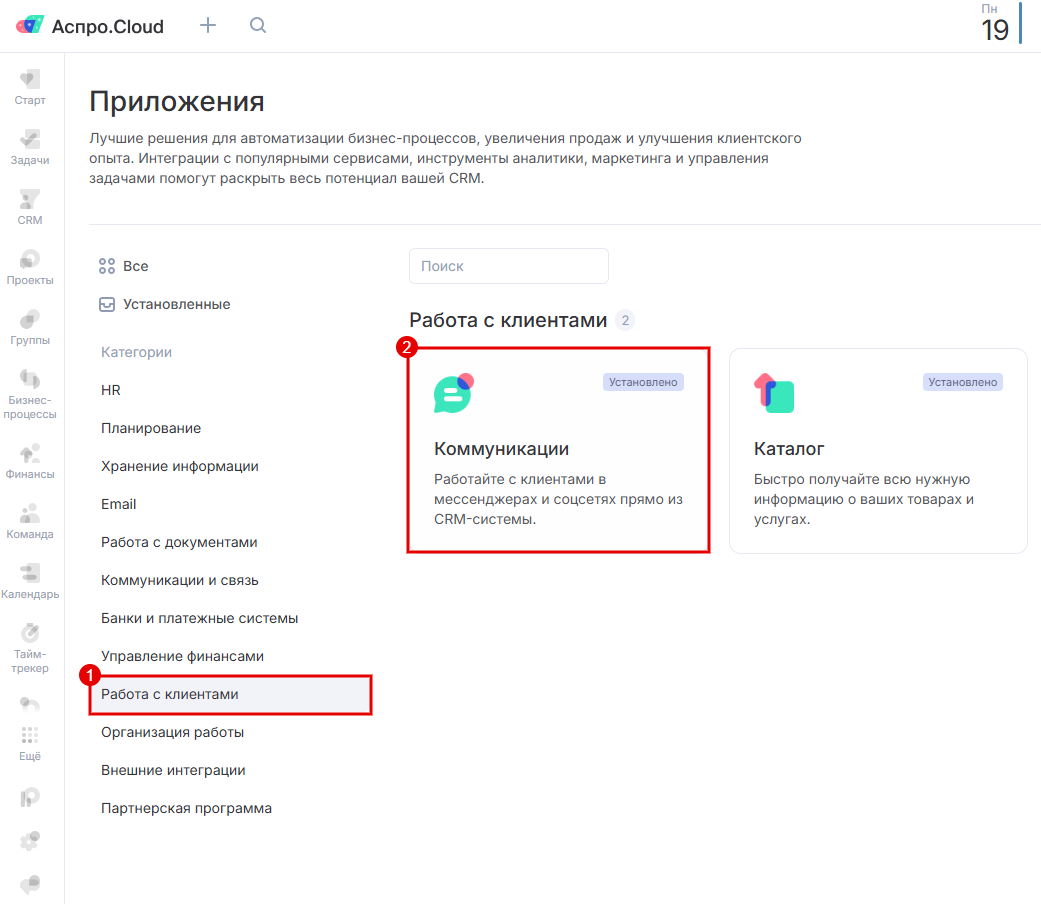Show all apps via Все
This screenshot has width=1041, height=904.
tap(125, 266)
